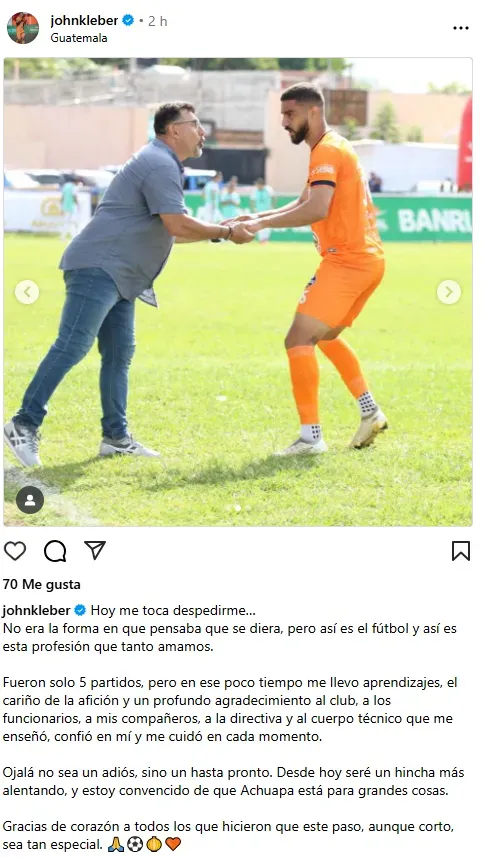Click the orange heart emoji in caption

[173, 844]
